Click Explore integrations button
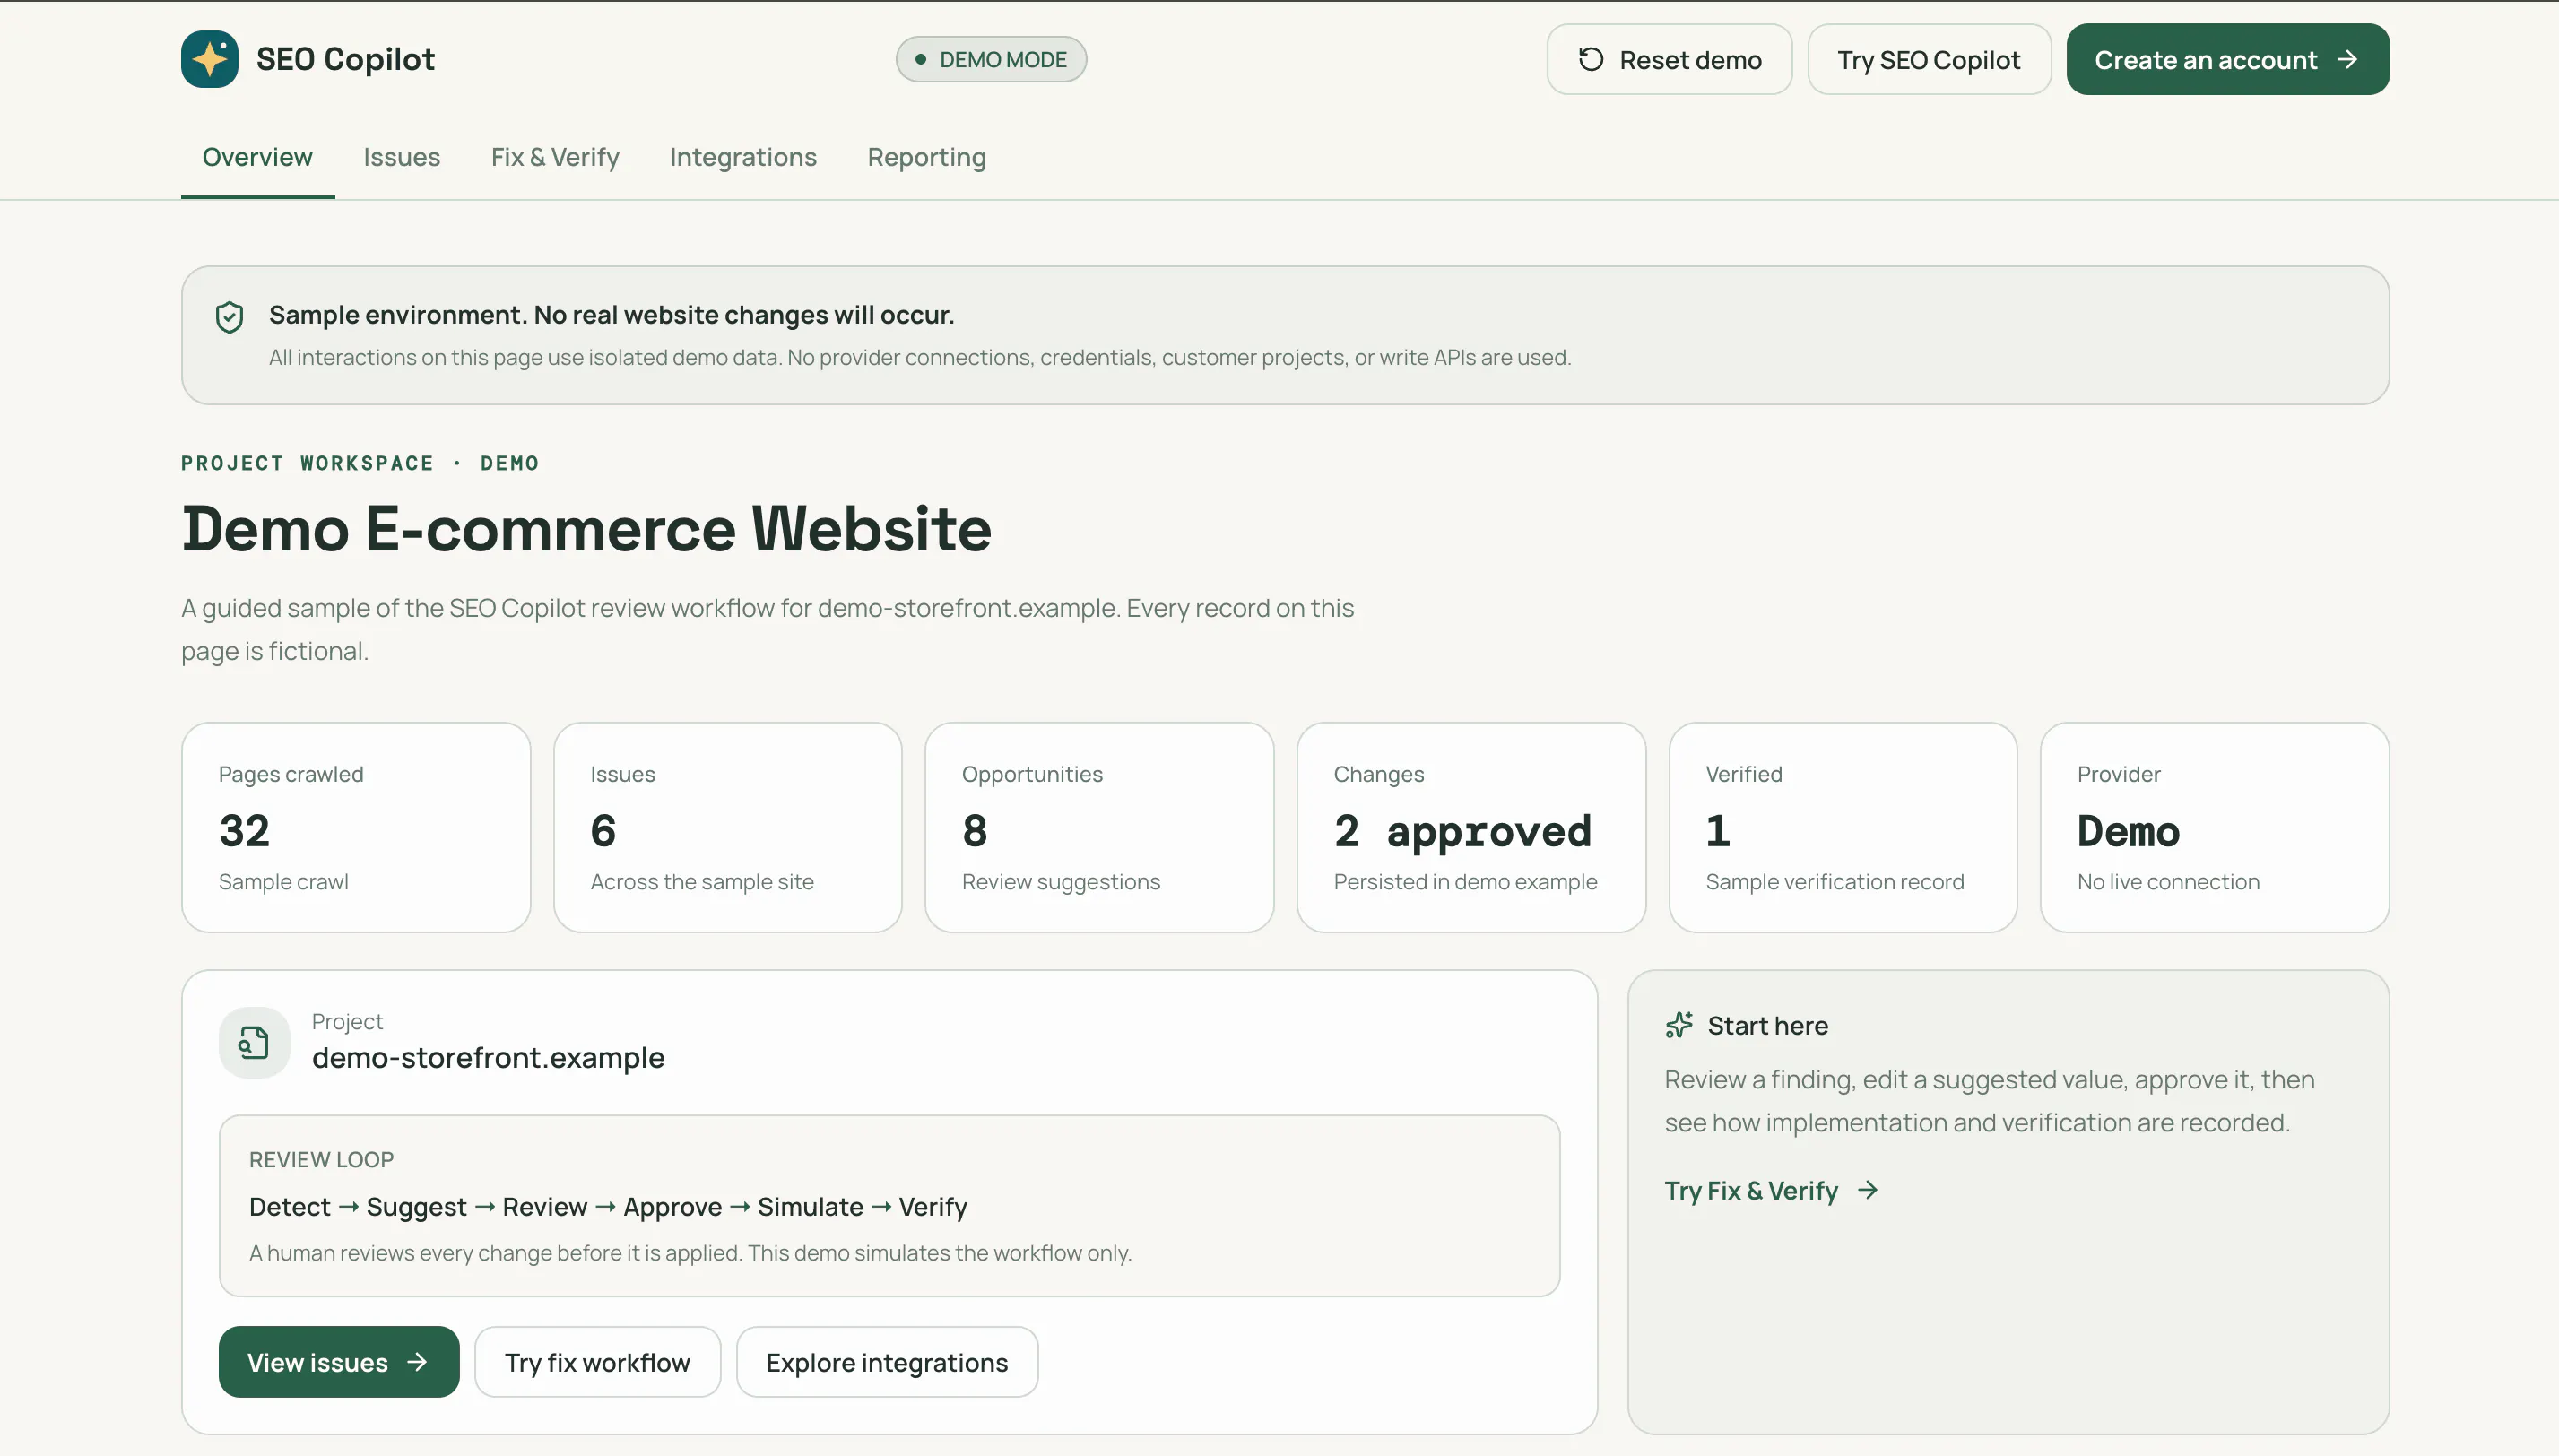Viewport: 2559px width, 1456px height. (887, 1362)
